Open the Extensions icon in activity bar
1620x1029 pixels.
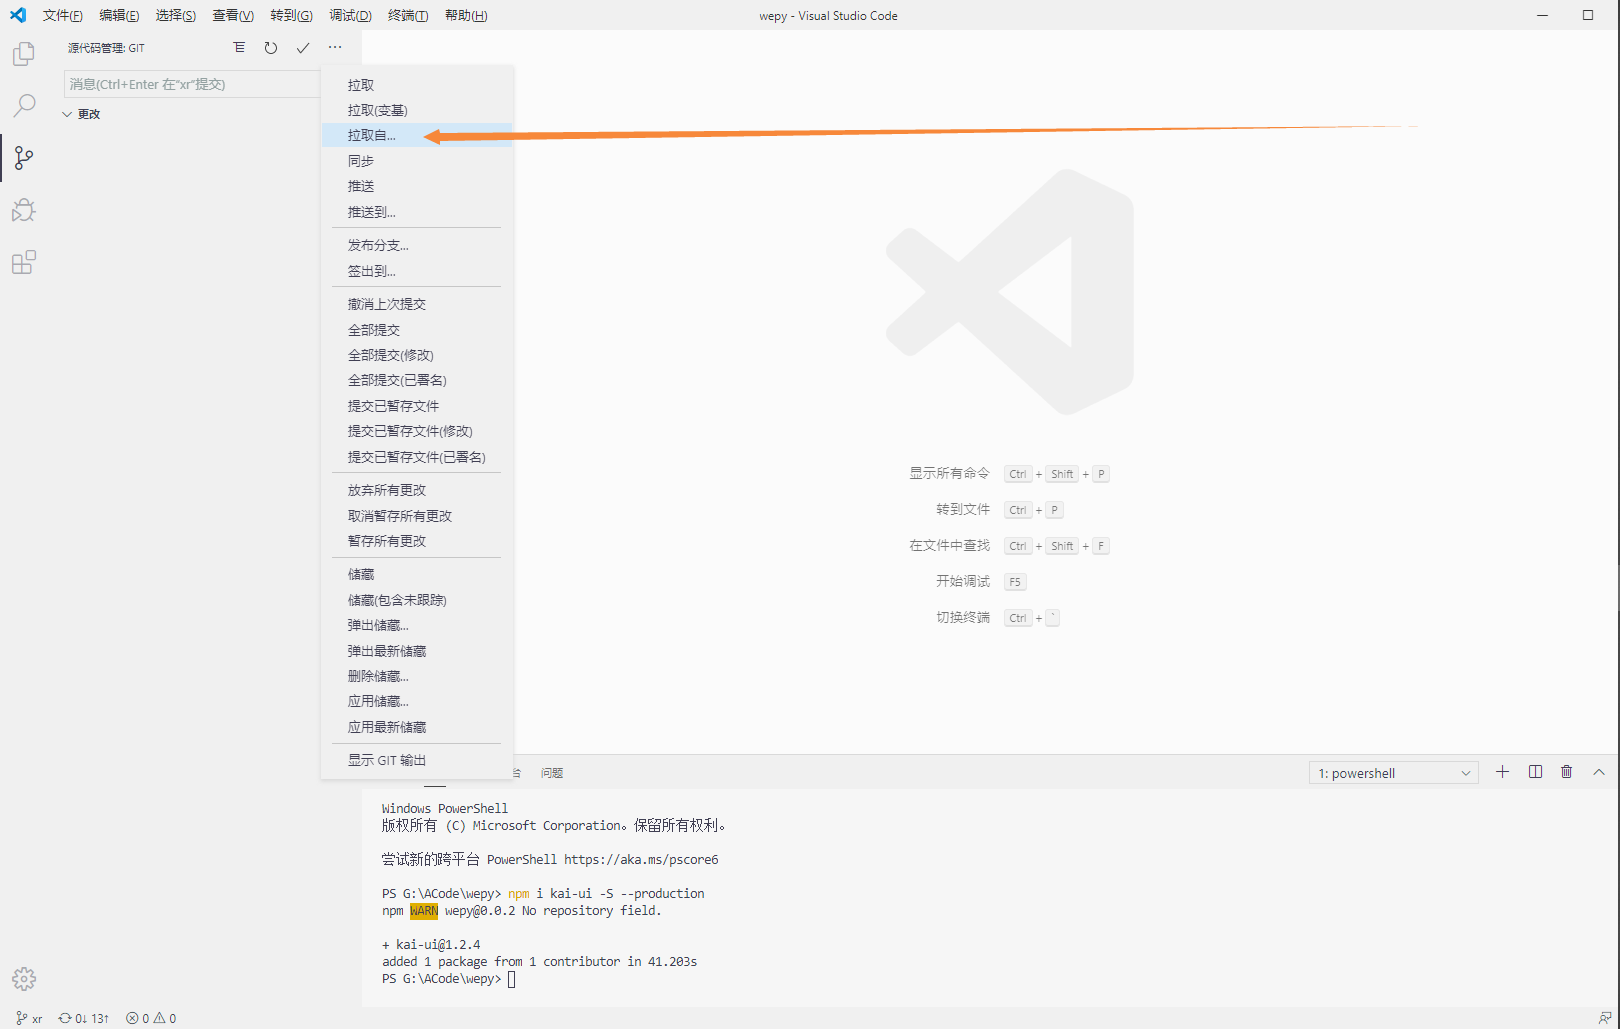pos(23,262)
